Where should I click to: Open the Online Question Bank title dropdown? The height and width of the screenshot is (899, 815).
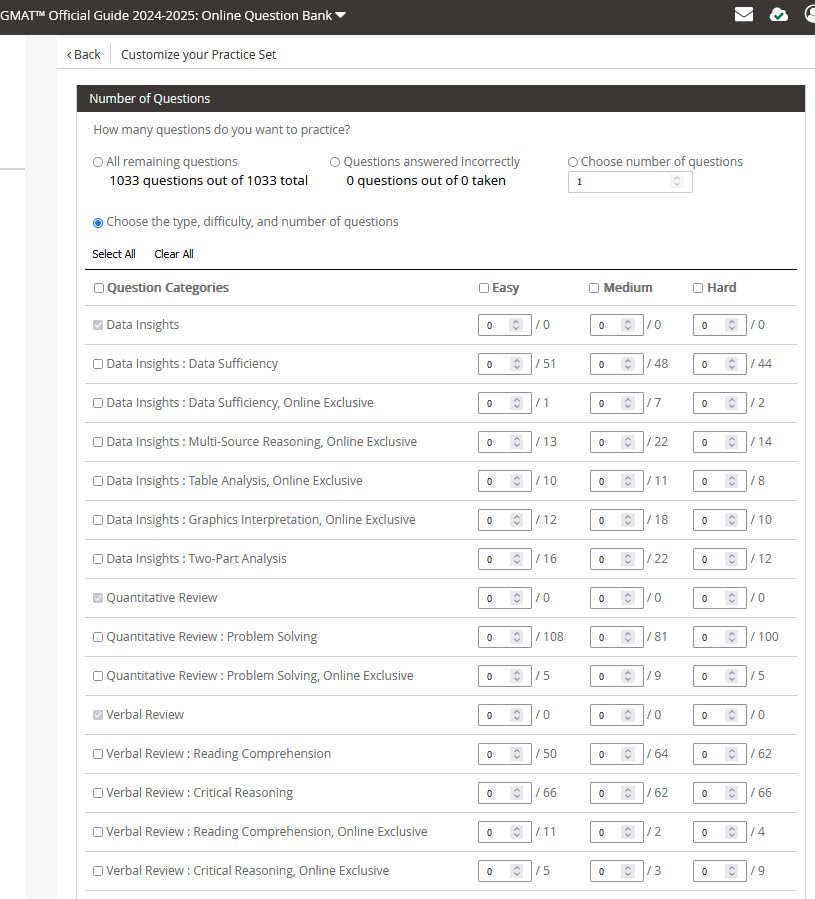[x=341, y=15]
